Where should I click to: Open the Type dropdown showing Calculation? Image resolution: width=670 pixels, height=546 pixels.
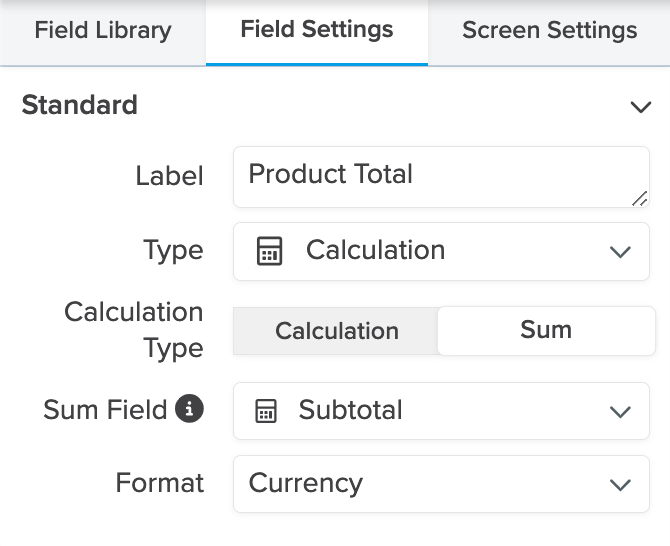(x=441, y=251)
